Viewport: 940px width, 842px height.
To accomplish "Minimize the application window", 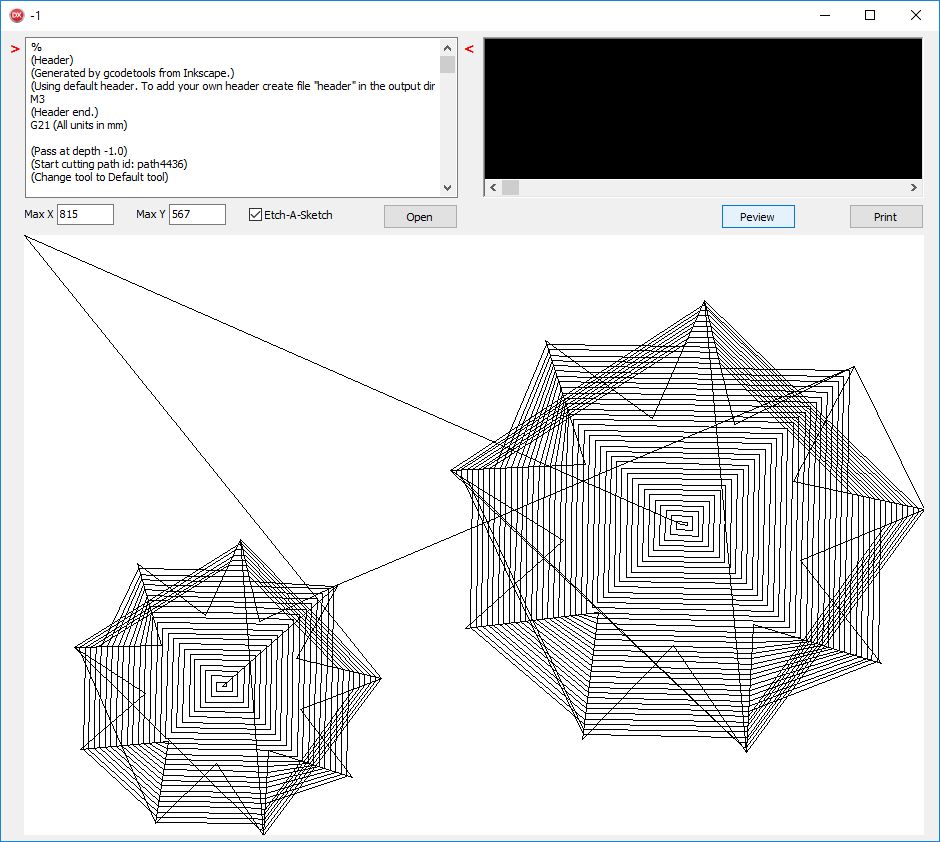I will pyautogui.click(x=824, y=15).
